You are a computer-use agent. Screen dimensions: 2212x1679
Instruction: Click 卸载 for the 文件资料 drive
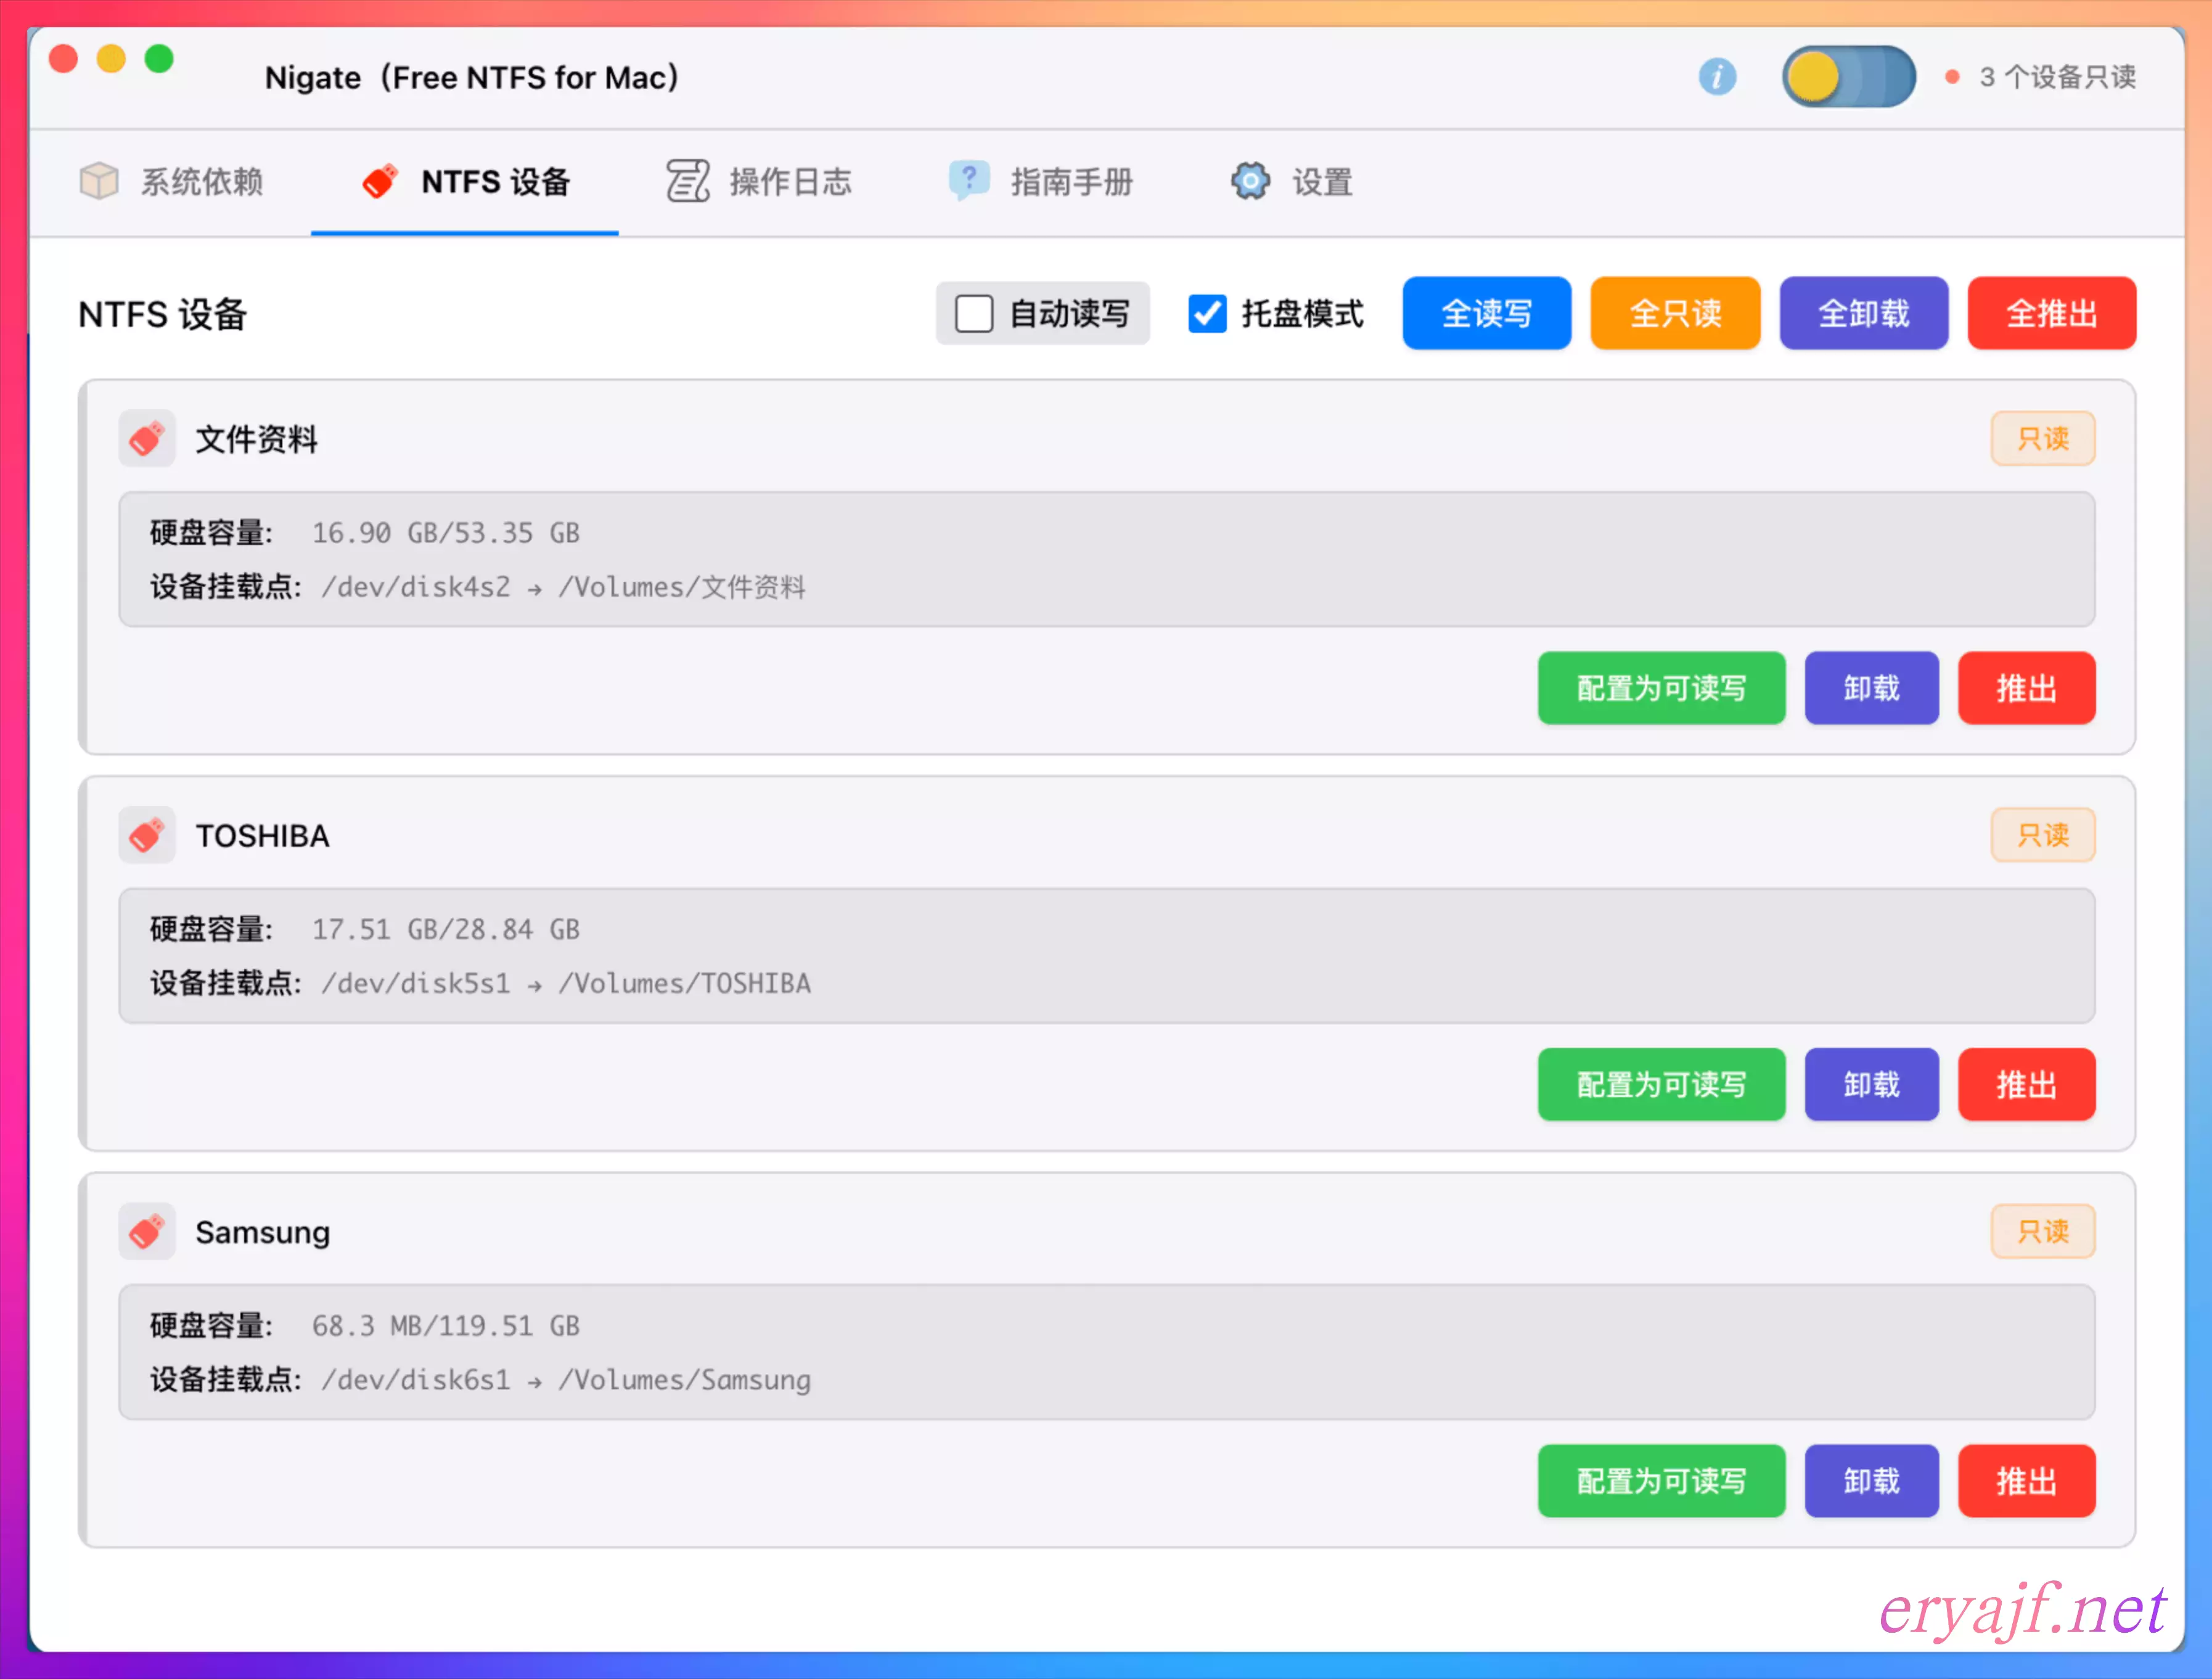click(x=1871, y=688)
